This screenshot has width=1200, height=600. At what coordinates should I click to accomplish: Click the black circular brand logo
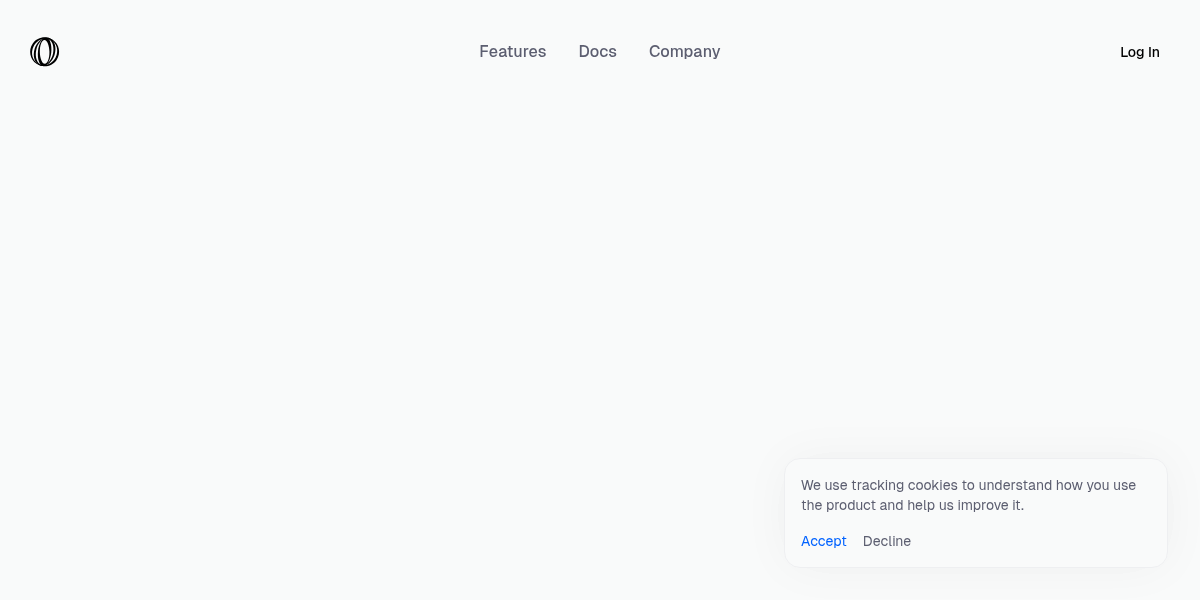[x=44, y=52]
